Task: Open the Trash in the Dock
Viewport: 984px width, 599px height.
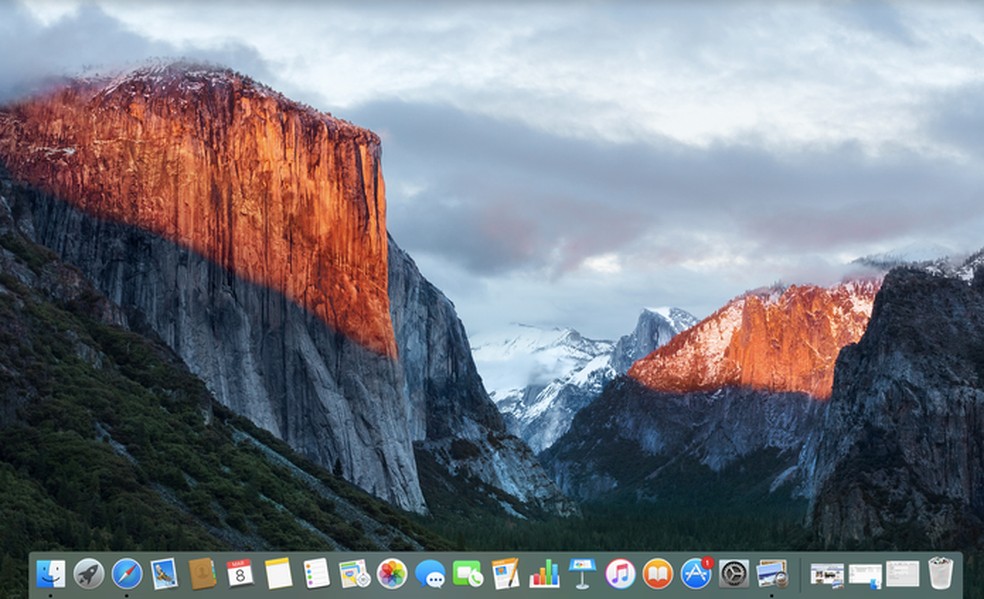Action: coord(941,573)
